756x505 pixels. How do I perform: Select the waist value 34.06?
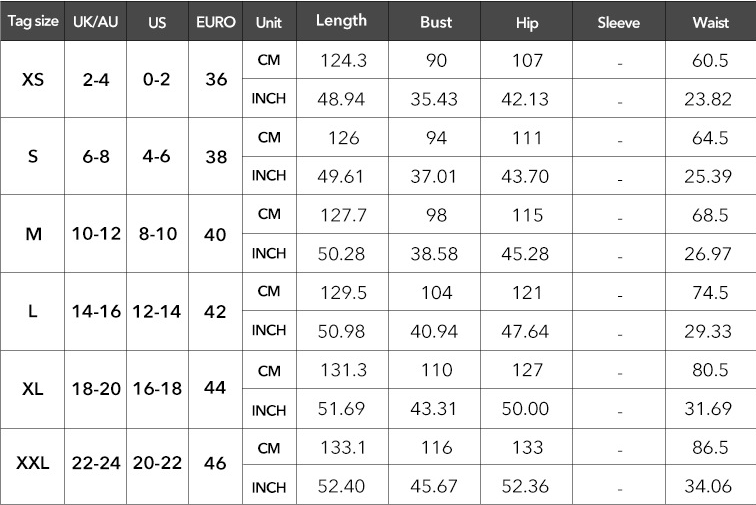pos(708,486)
